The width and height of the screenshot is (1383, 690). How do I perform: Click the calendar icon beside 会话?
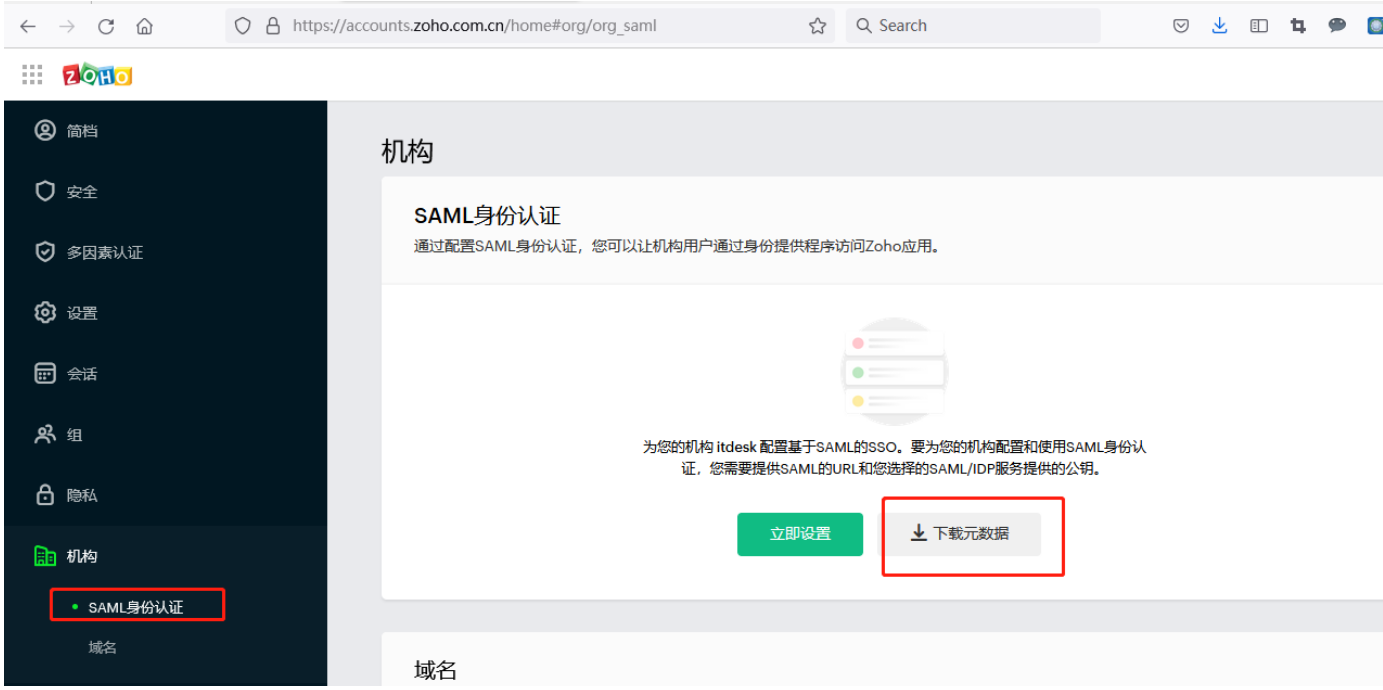pos(45,373)
